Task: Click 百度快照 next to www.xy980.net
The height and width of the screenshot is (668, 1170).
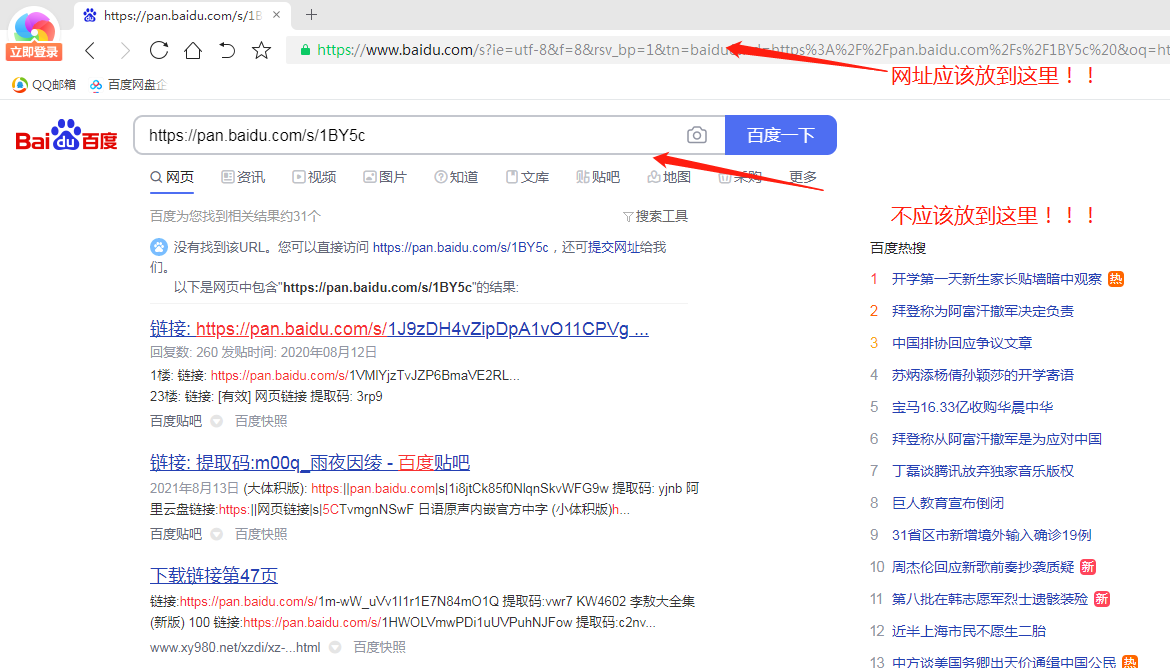Action: pos(379,647)
